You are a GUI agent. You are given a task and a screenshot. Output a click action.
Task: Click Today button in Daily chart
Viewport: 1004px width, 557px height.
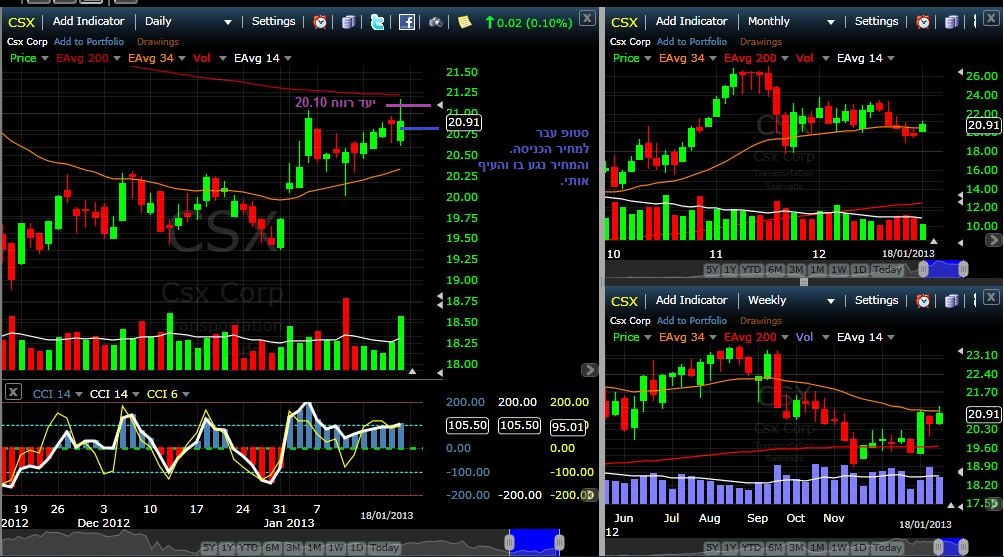384,548
